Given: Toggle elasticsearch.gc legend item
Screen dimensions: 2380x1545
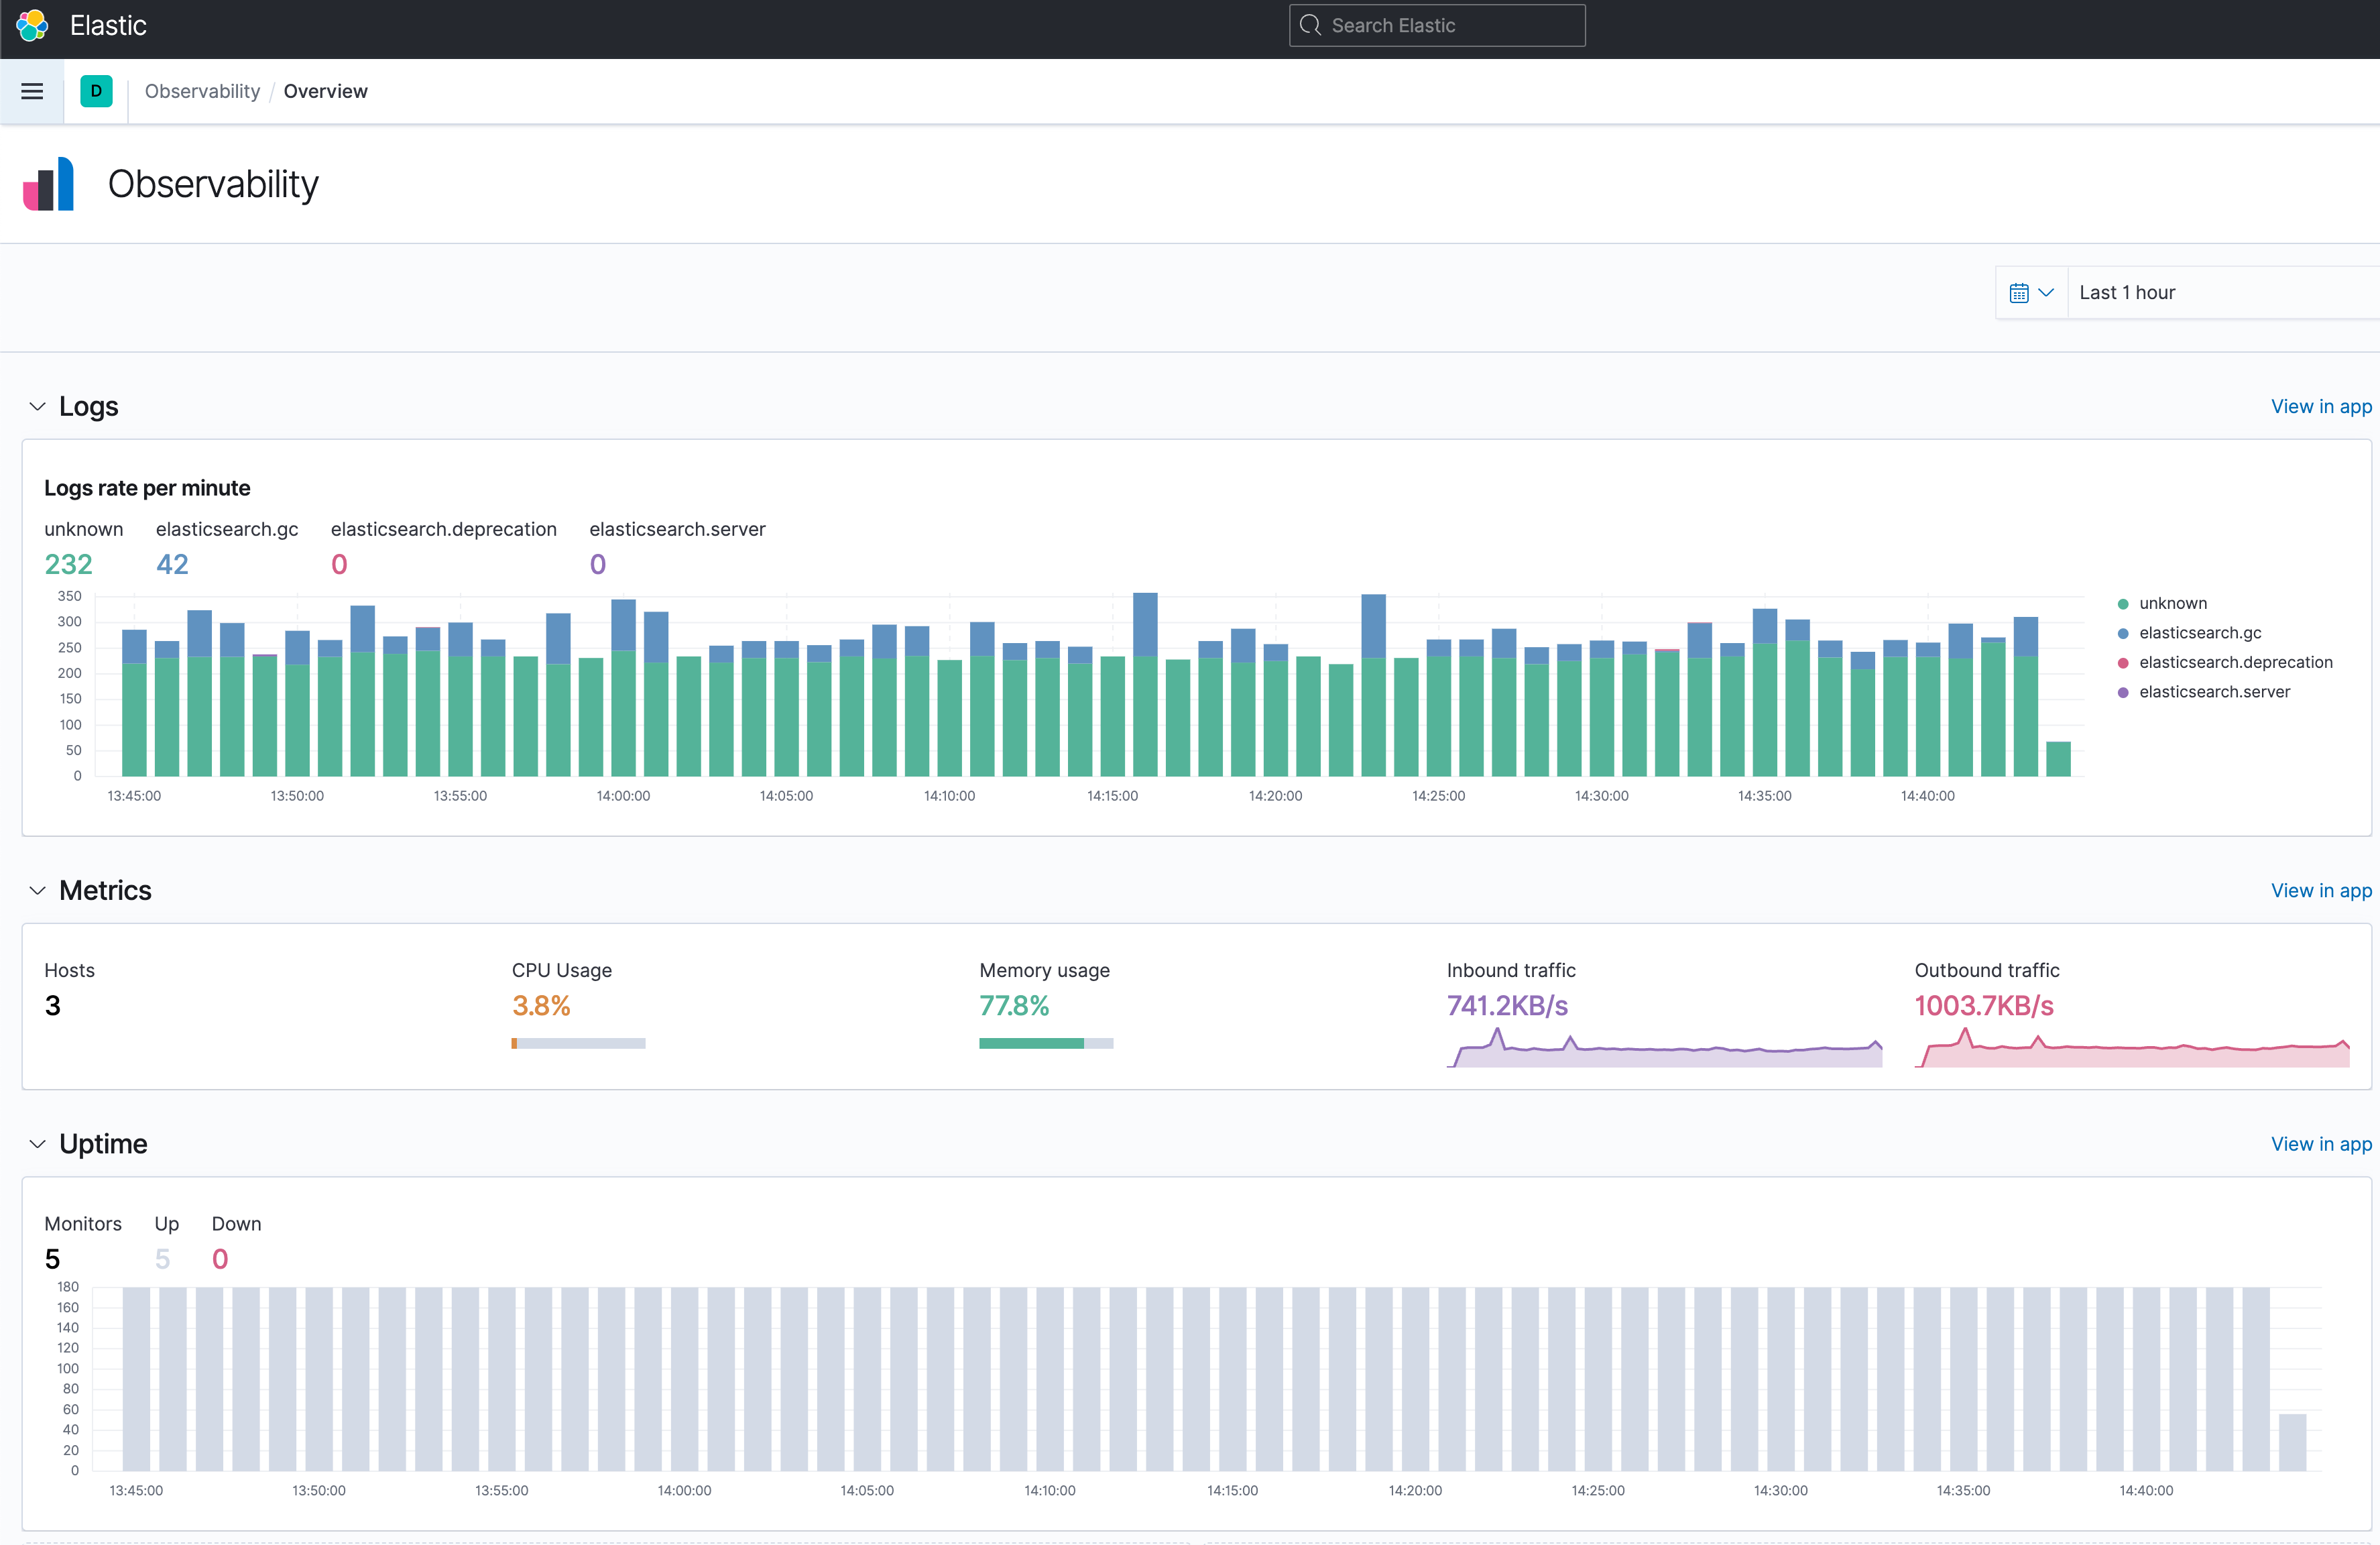Looking at the screenshot, I should click(2199, 633).
